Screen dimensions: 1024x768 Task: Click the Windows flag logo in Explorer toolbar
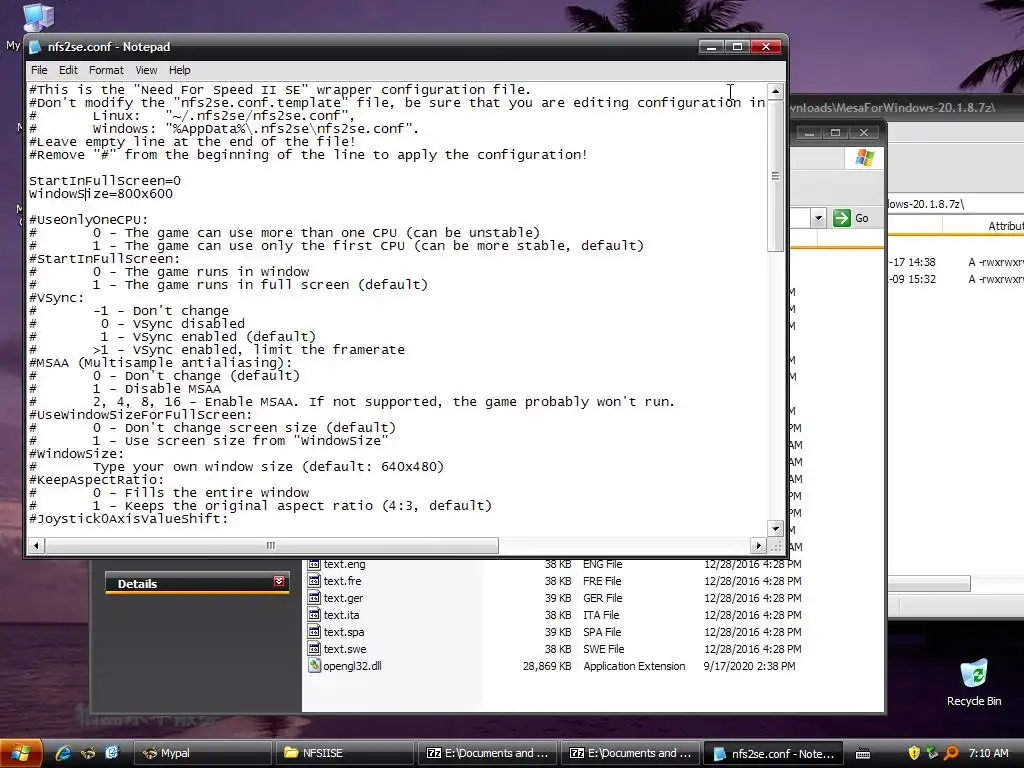tap(864, 158)
